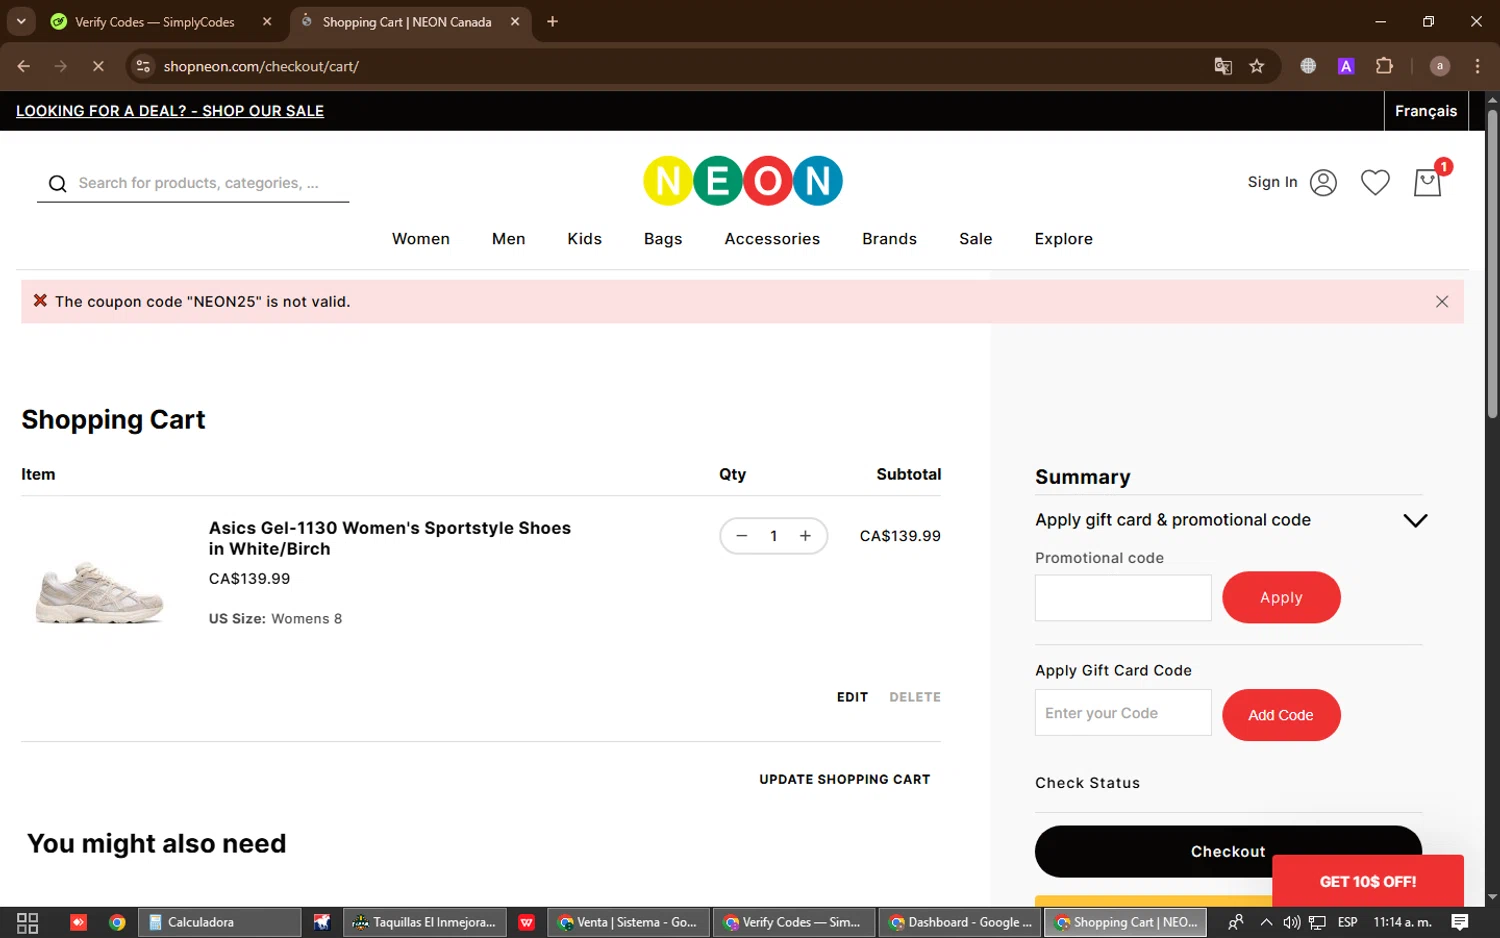This screenshot has height=938, width=1500.
Task: Close the Verify Codes tab
Action: pyautogui.click(x=267, y=21)
